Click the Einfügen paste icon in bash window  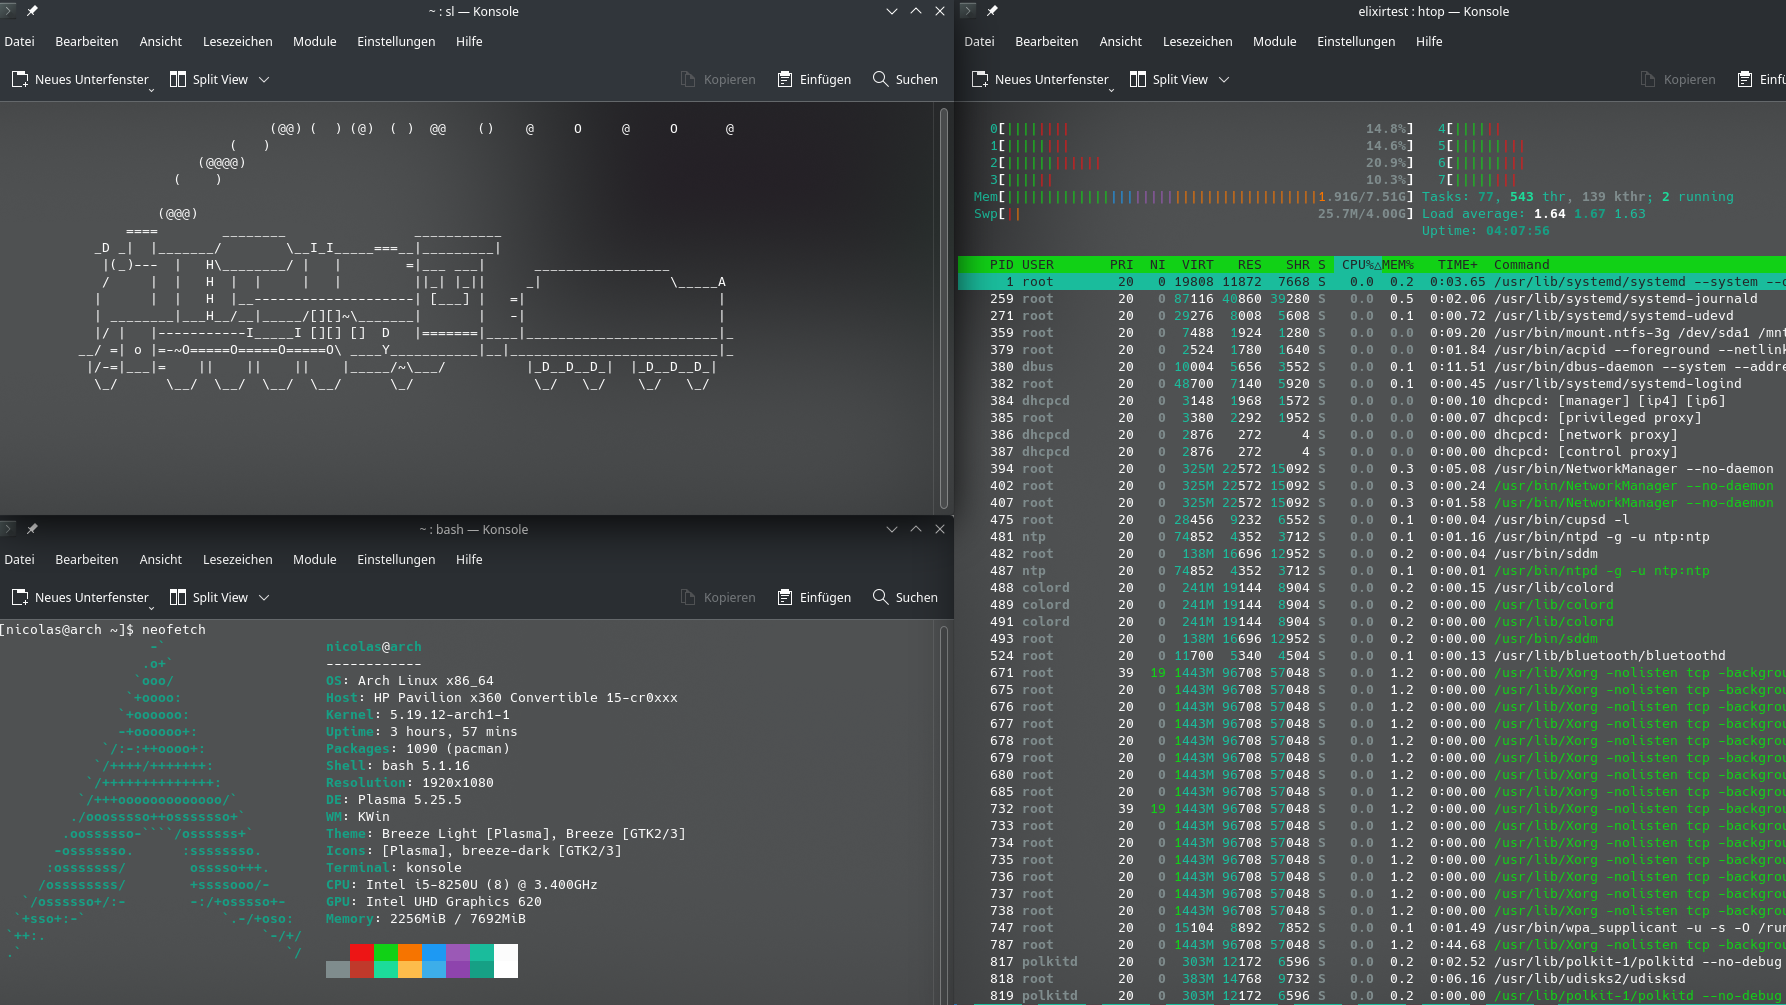(785, 597)
